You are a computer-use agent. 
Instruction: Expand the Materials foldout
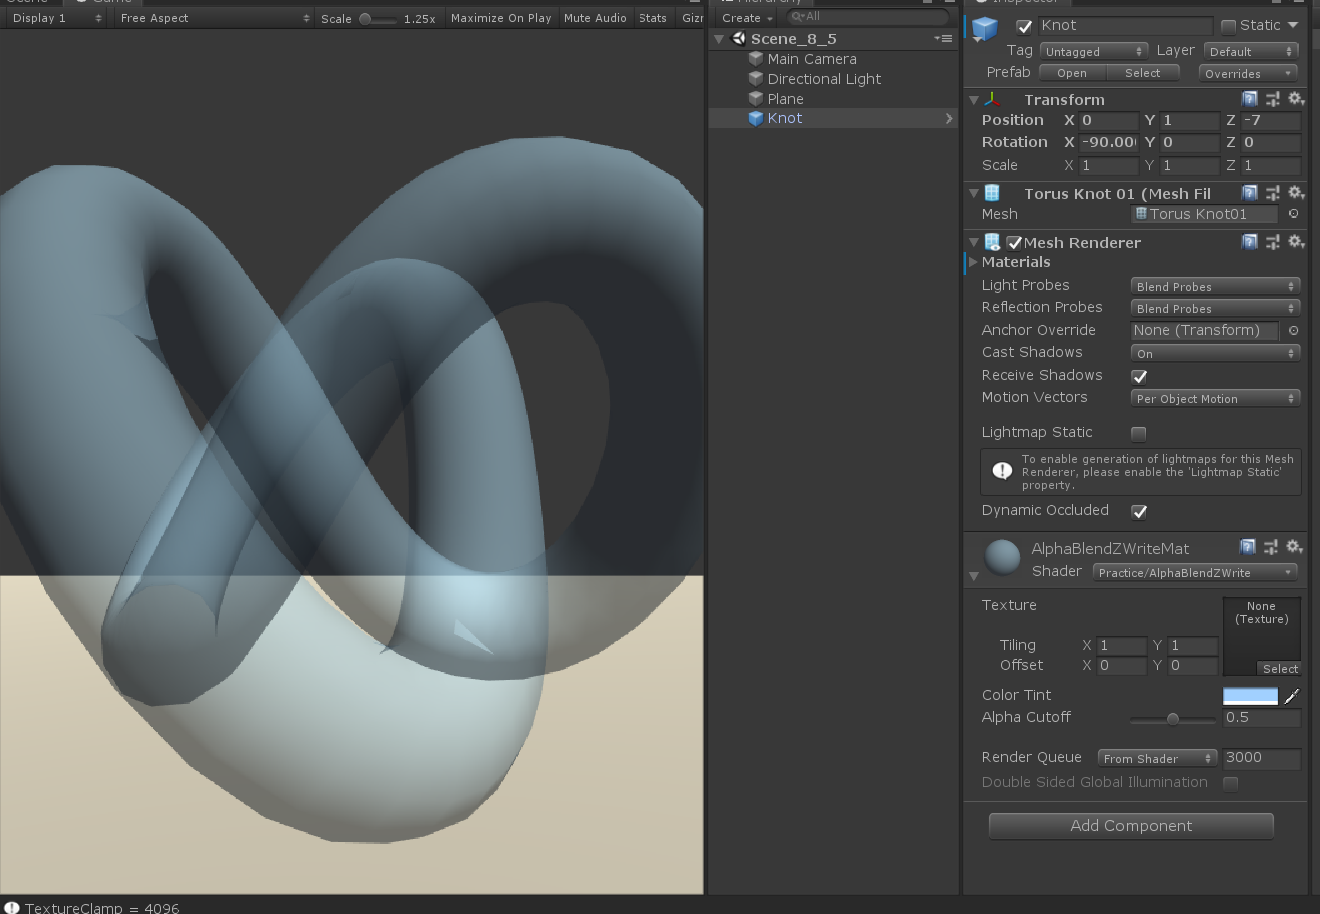pos(973,262)
